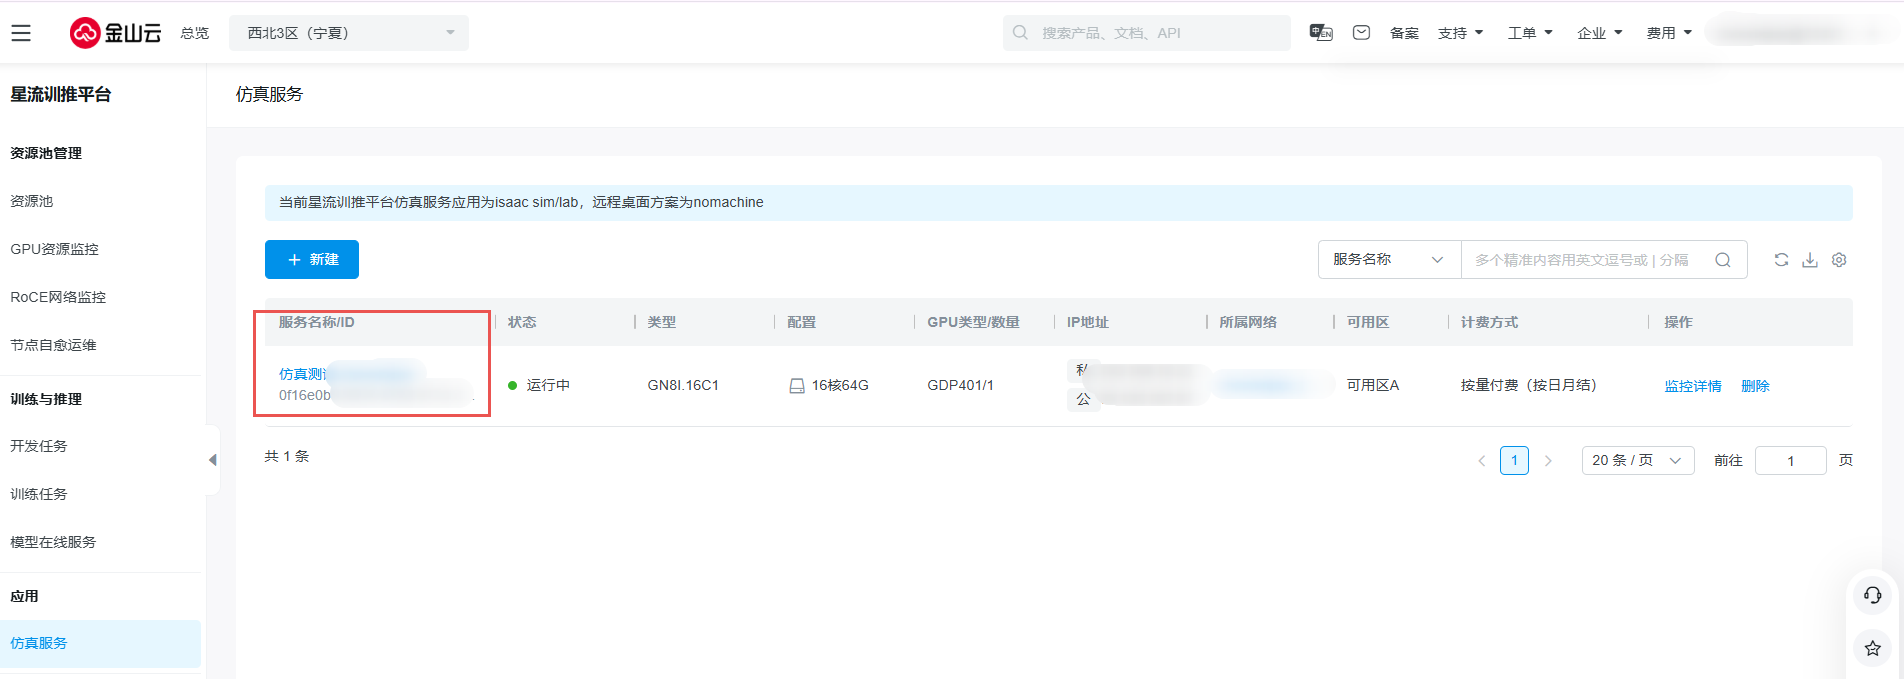Select GPU资源监控 in sidebar
The image size is (1904, 679).
pyautogui.click(x=55, y=249)
